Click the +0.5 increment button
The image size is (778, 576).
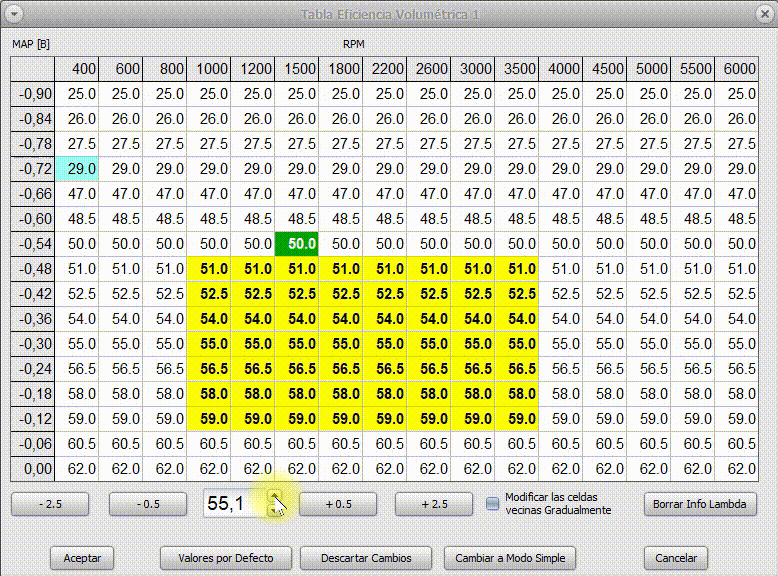coord(338,504)
